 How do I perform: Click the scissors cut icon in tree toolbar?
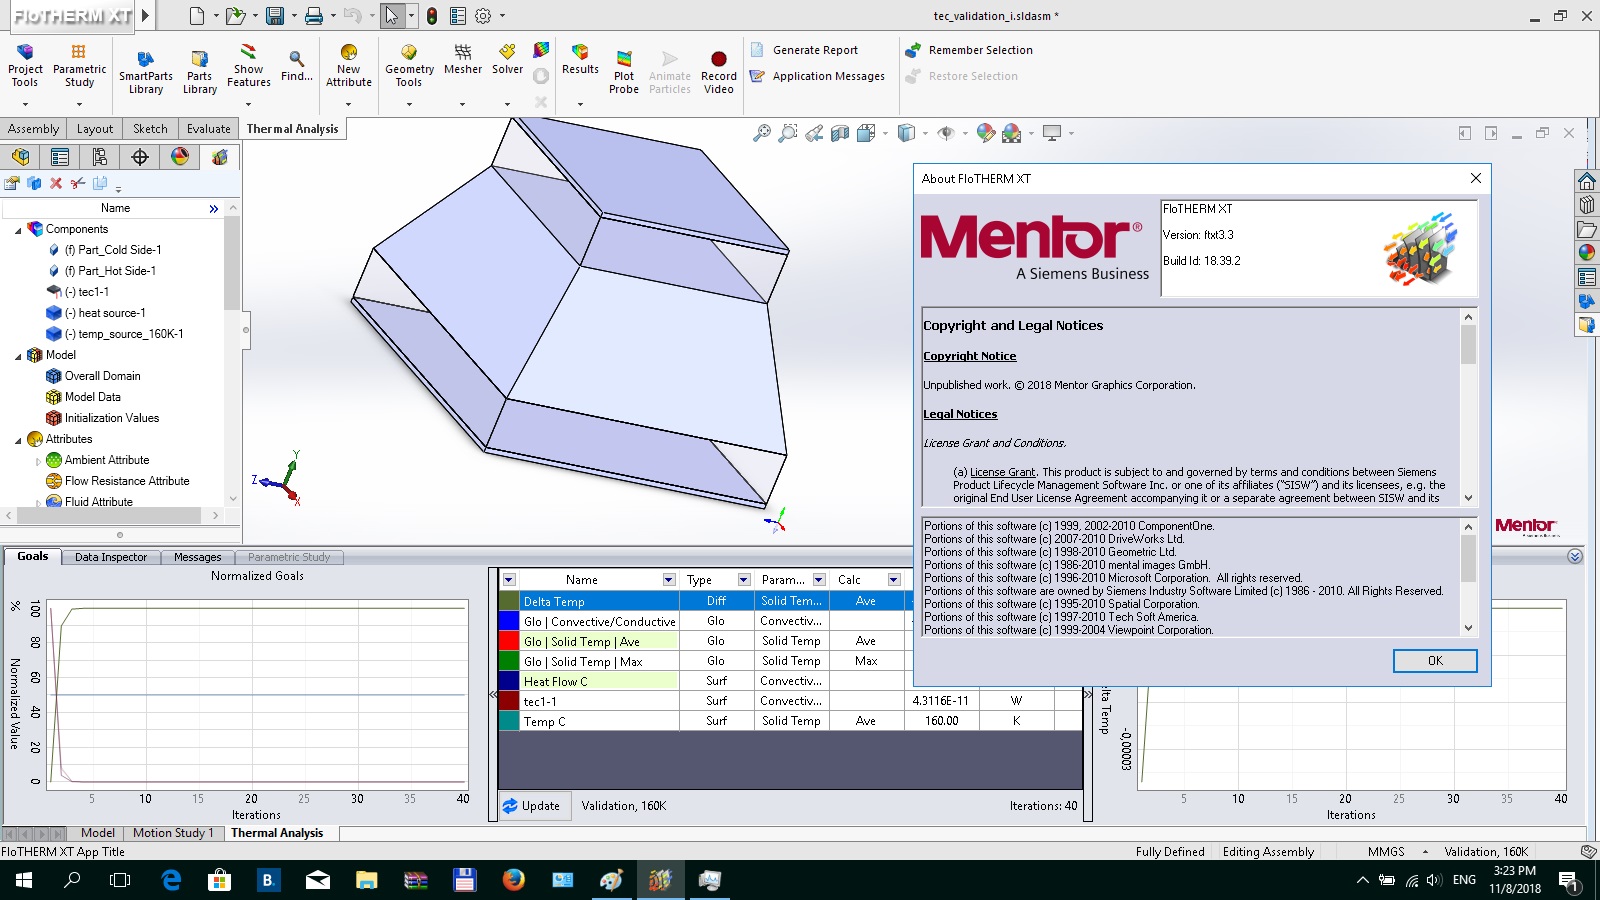pos(78,183)
